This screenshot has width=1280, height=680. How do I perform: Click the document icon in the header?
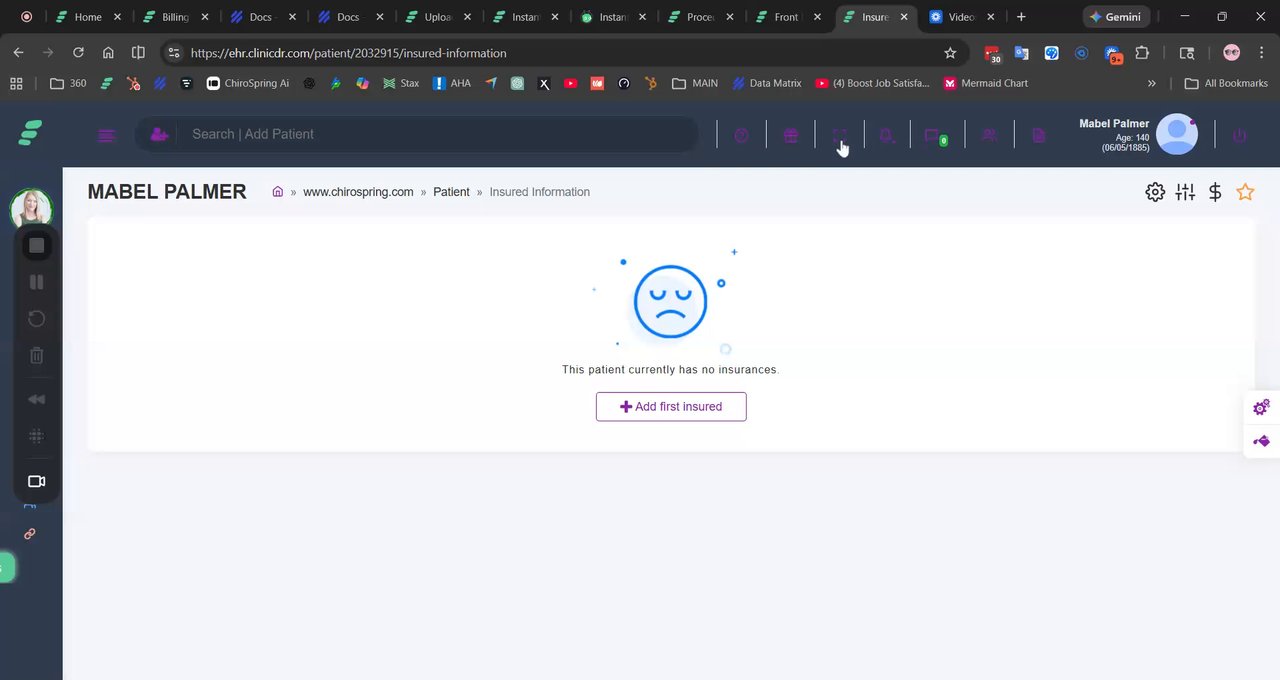[x=1038, y=135]
